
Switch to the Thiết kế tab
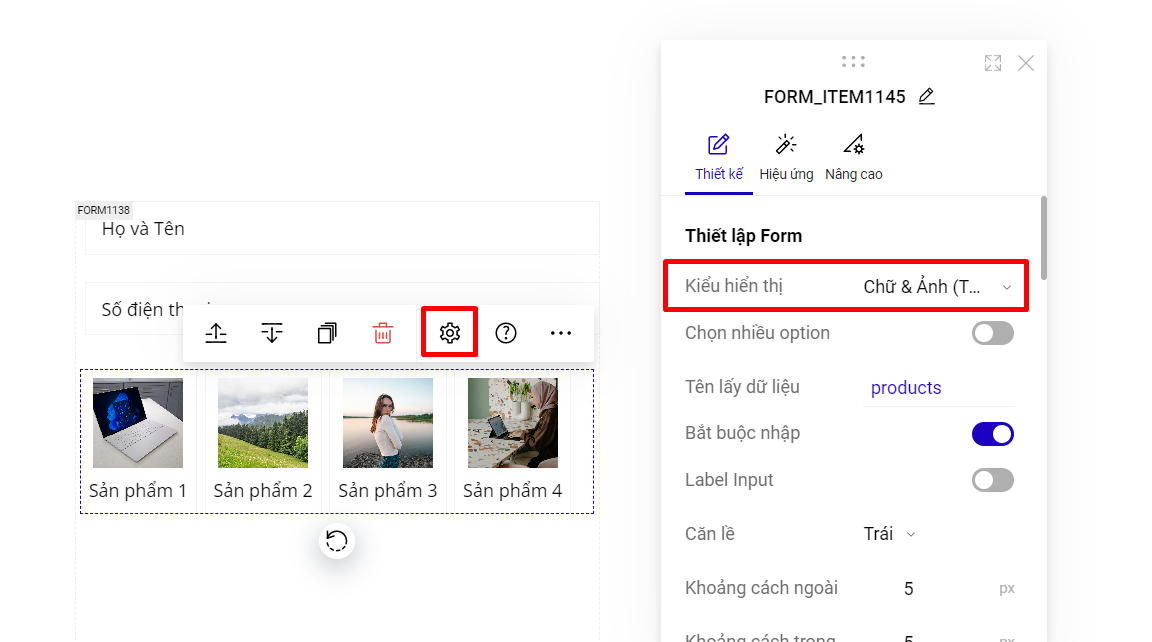click(719, 157)
